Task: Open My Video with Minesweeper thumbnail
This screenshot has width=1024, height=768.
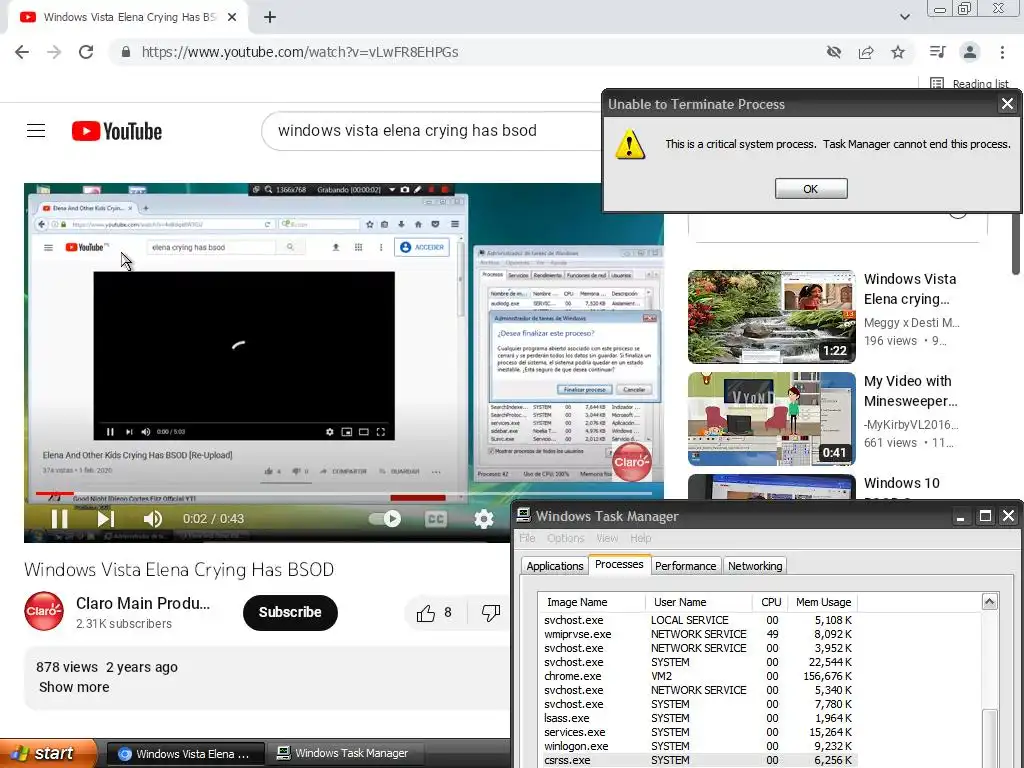Action: click(771, 419)
